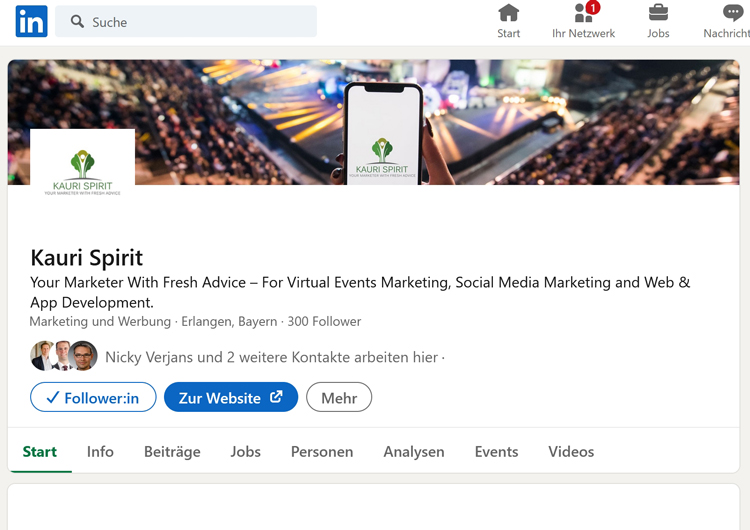Image resolution: width=750 pixels, height=530 pixels.
Task: Open the Videos tab
Action: pos(571,452)
